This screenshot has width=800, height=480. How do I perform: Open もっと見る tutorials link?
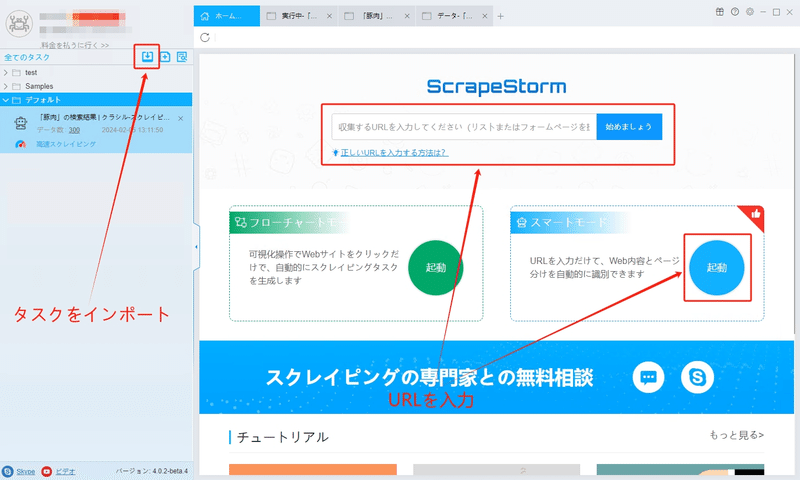coord(737,435)
